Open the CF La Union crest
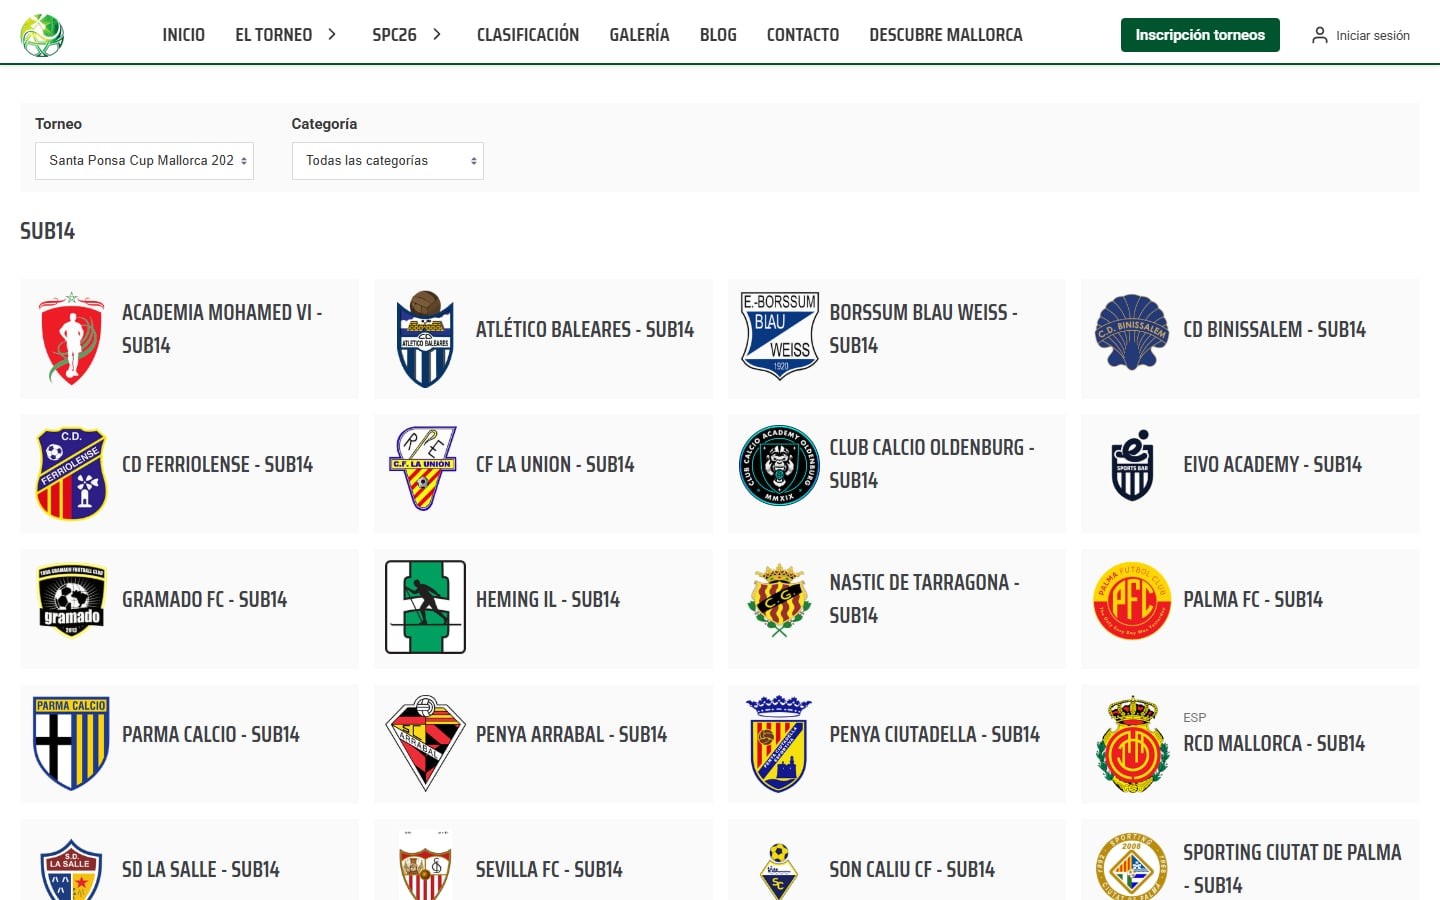The width and height of the screenshot is (1440, 900). tap(425, 468)
